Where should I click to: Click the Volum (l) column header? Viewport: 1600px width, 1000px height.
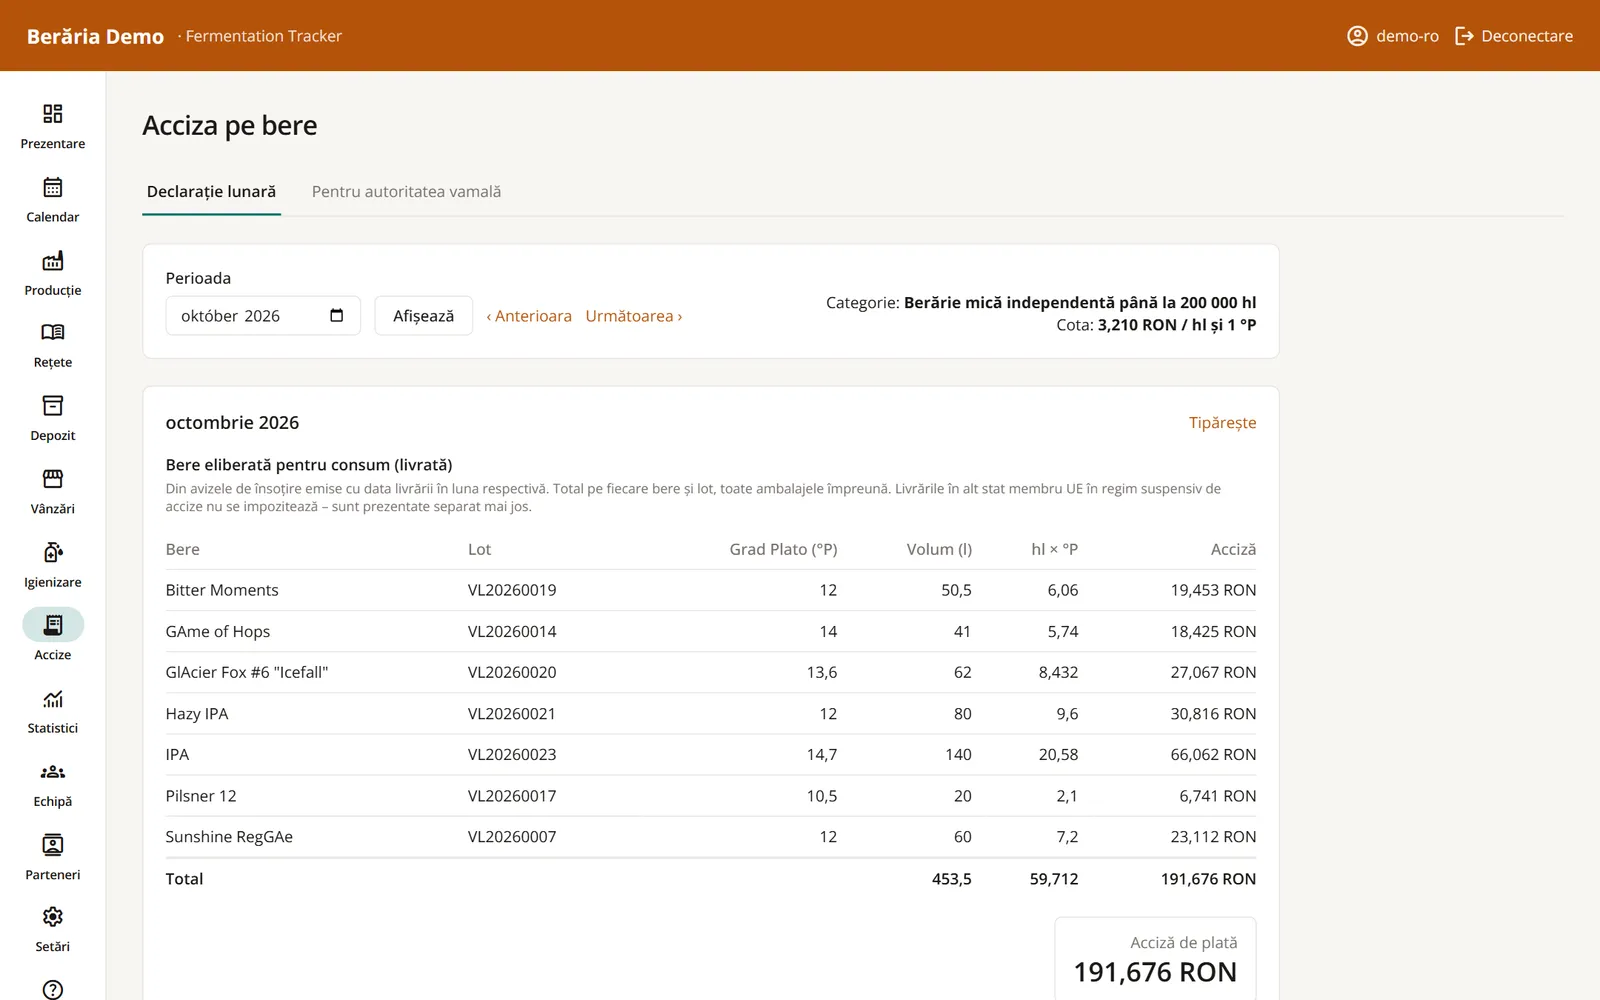coord(939,549)
